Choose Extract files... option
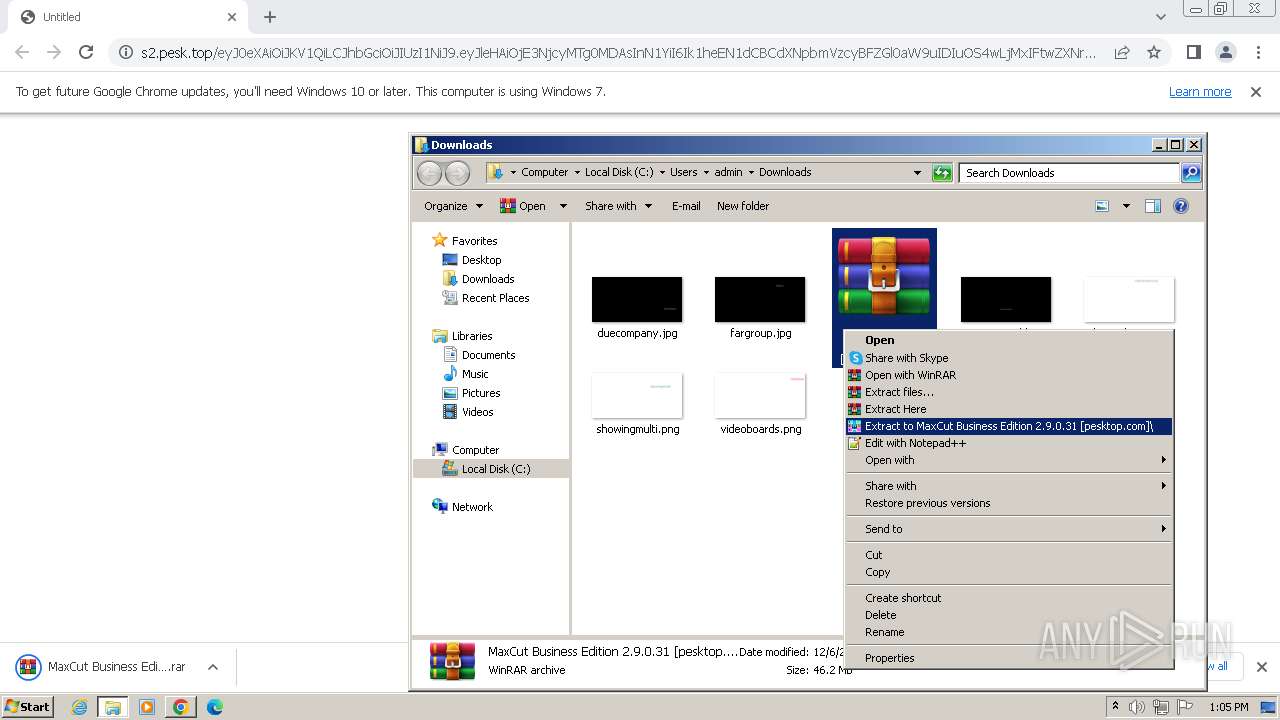The width and height of the screenshot is (1280, 720). [1009, 392]
